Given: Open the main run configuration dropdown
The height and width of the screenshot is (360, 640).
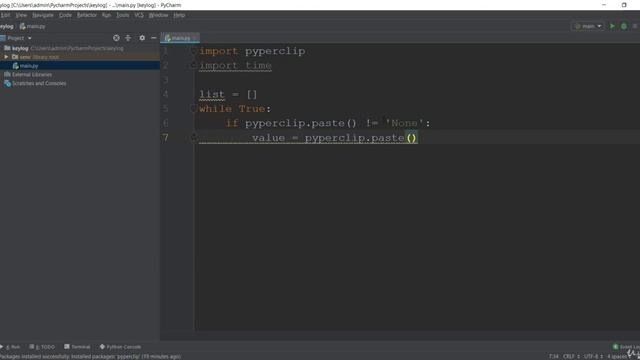Looking at the screenshot, I should 588,26.
